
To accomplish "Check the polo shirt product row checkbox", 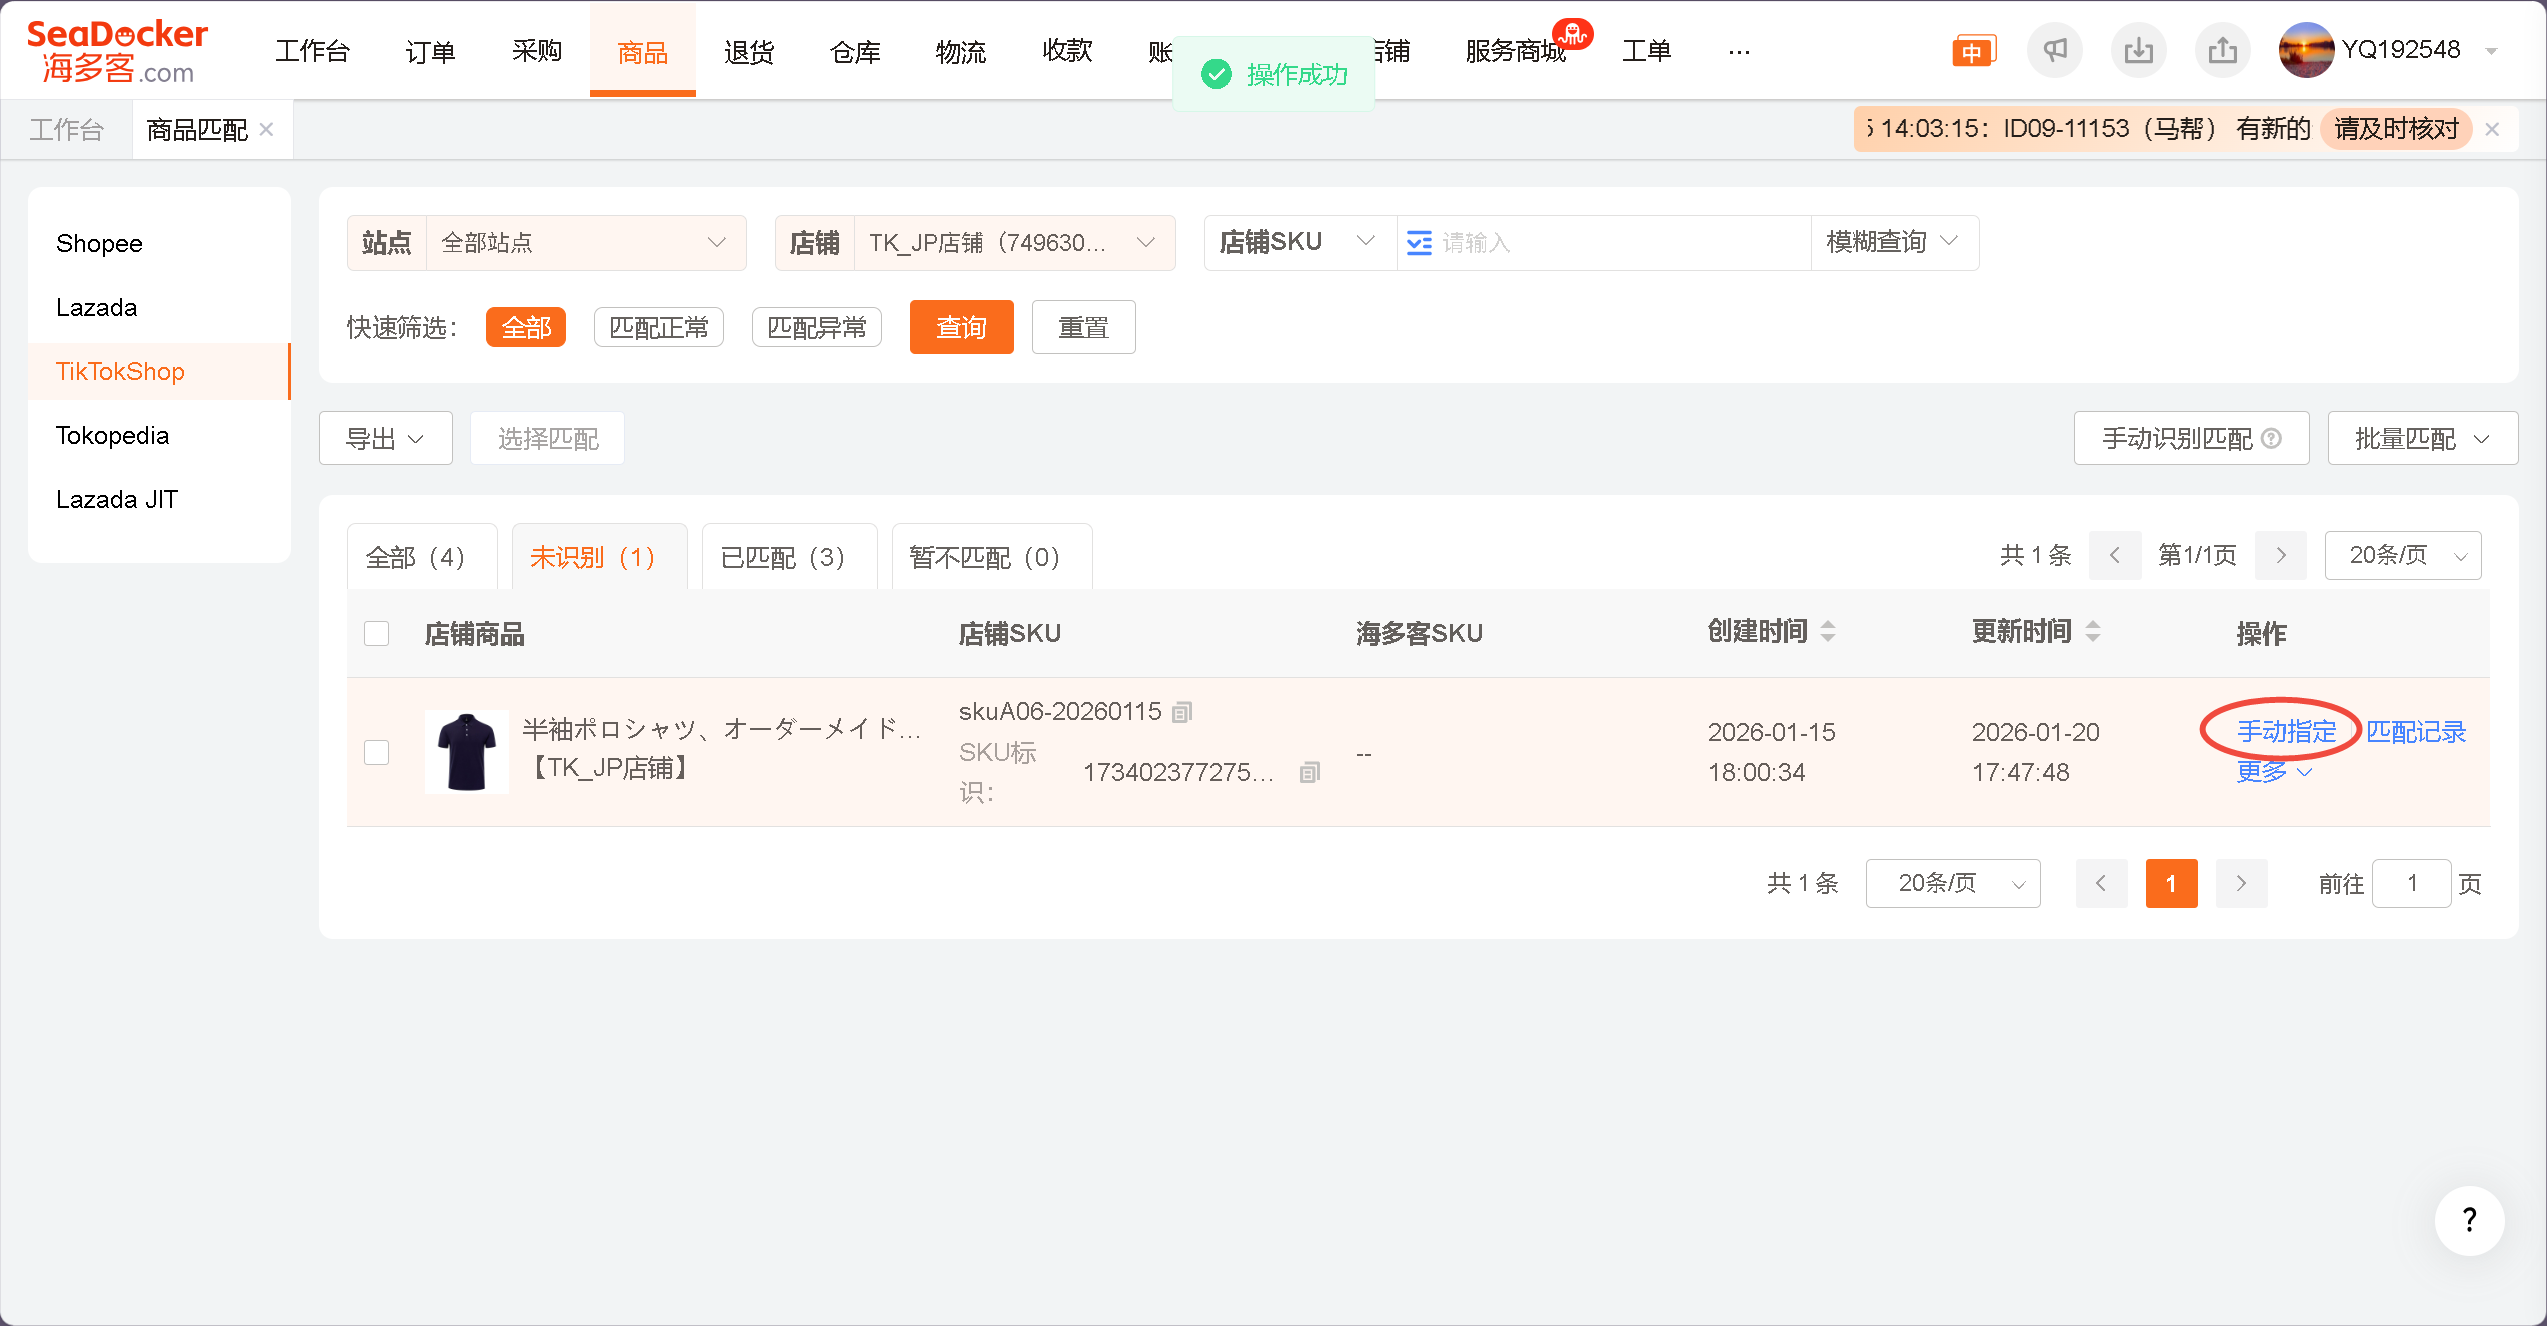I will pyautogui.click(x=377, y=752).
